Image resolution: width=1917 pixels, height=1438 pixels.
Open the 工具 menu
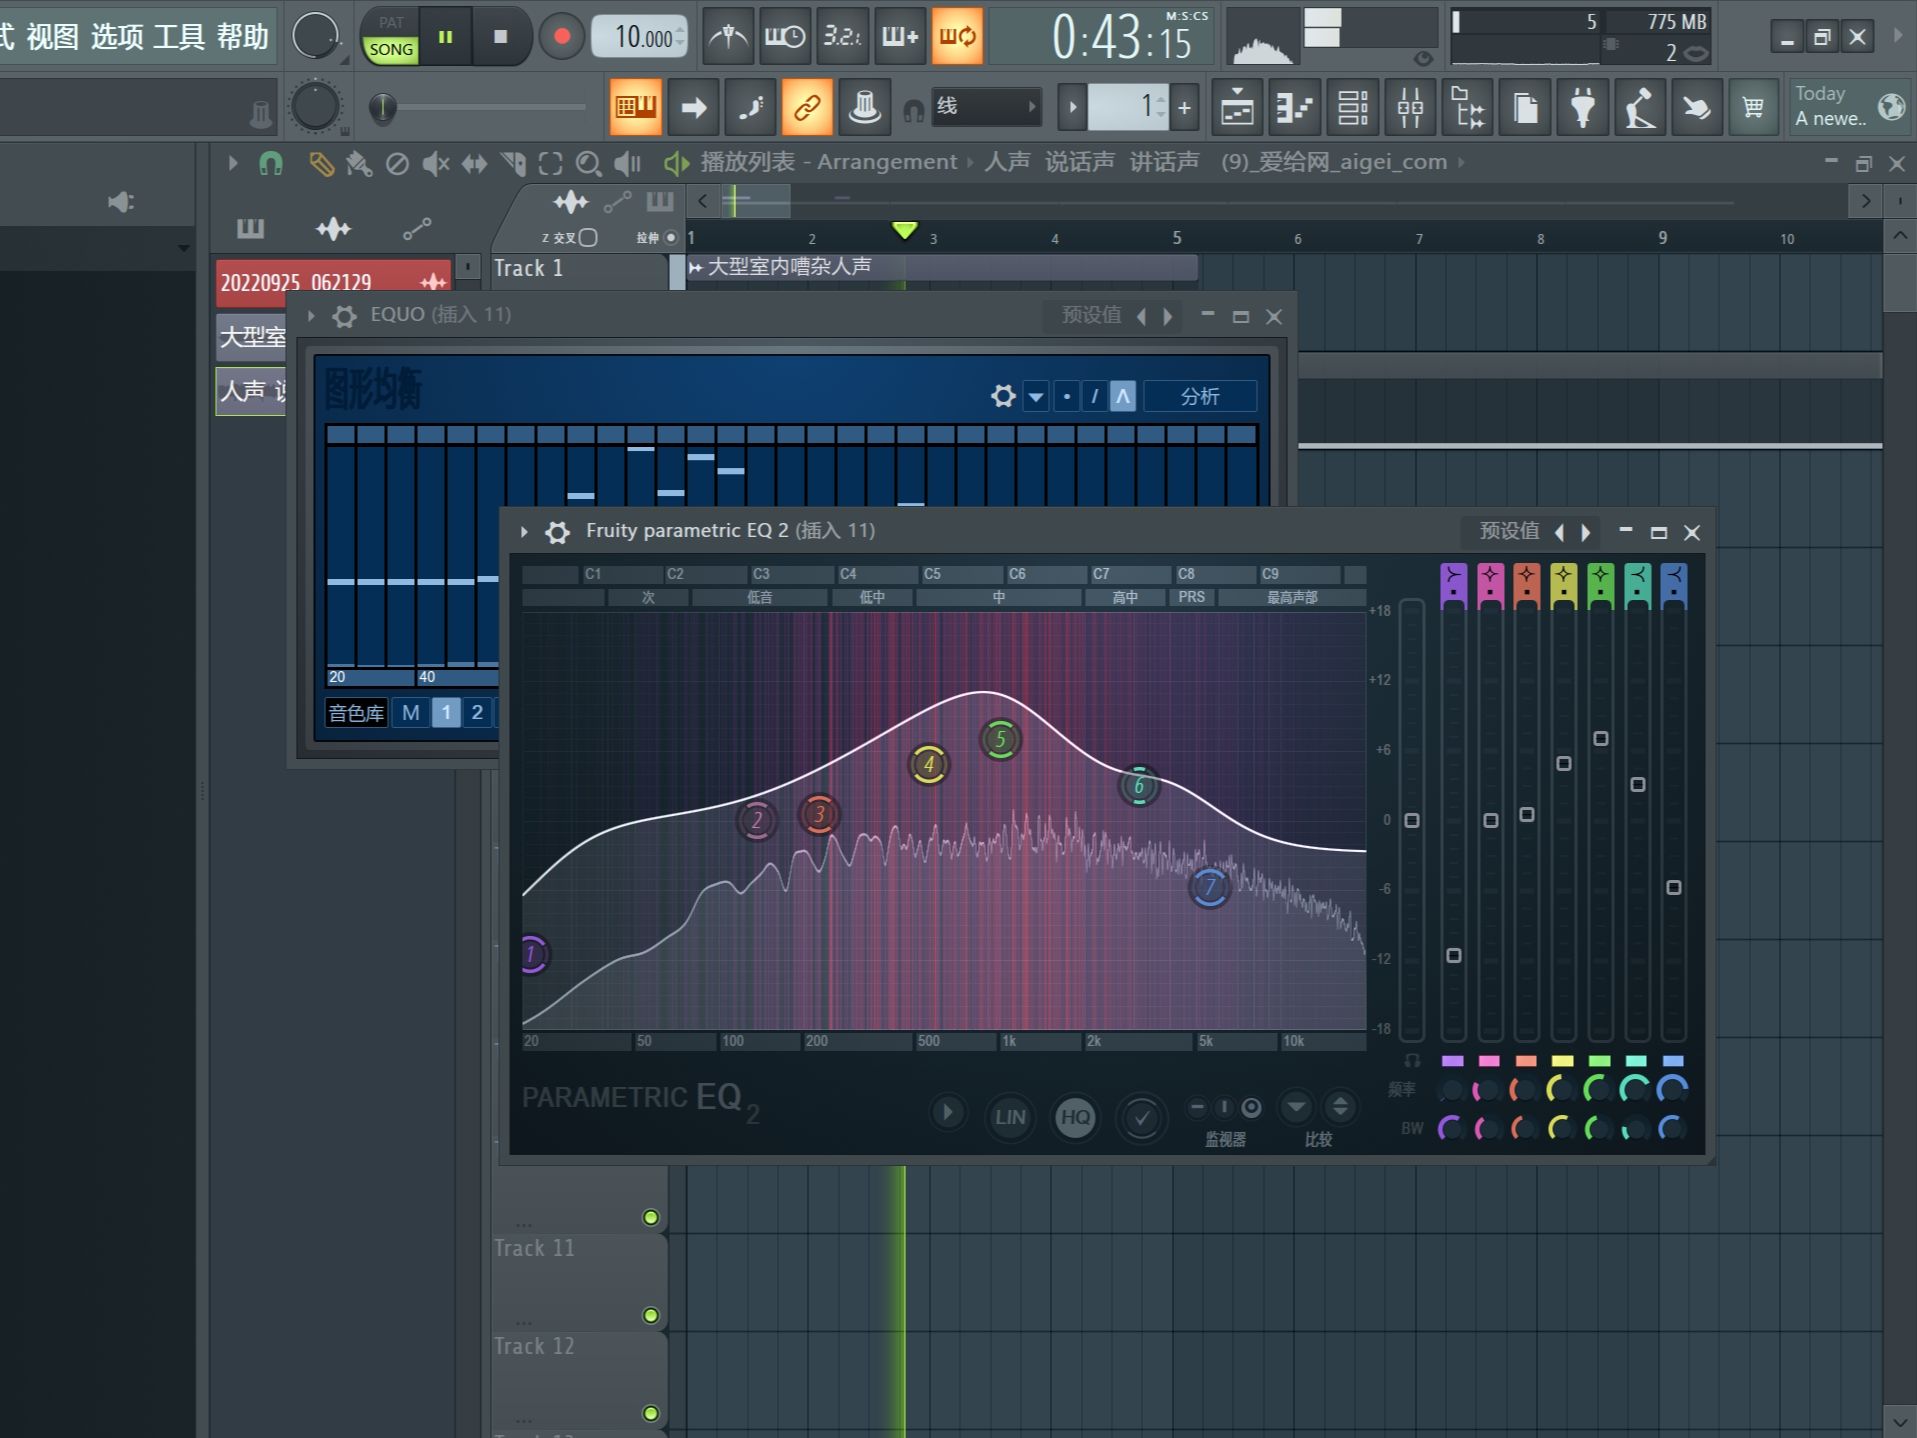pos(179,37)
